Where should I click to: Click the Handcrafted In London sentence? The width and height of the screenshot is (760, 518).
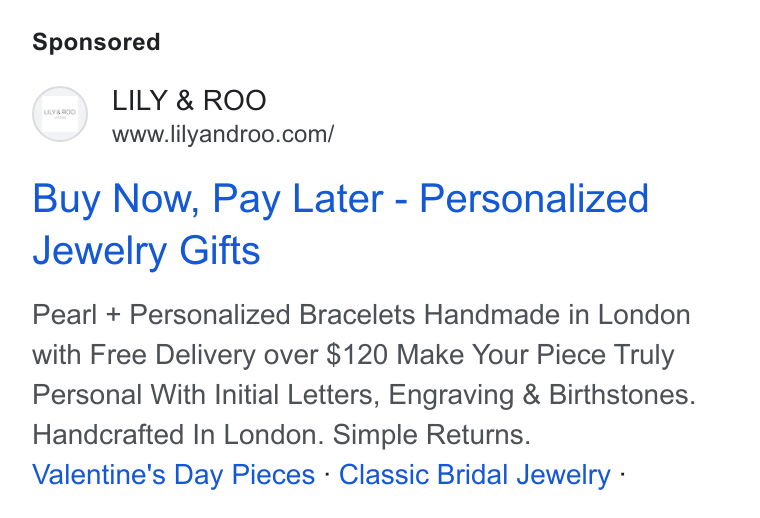(x=178, y=434)
